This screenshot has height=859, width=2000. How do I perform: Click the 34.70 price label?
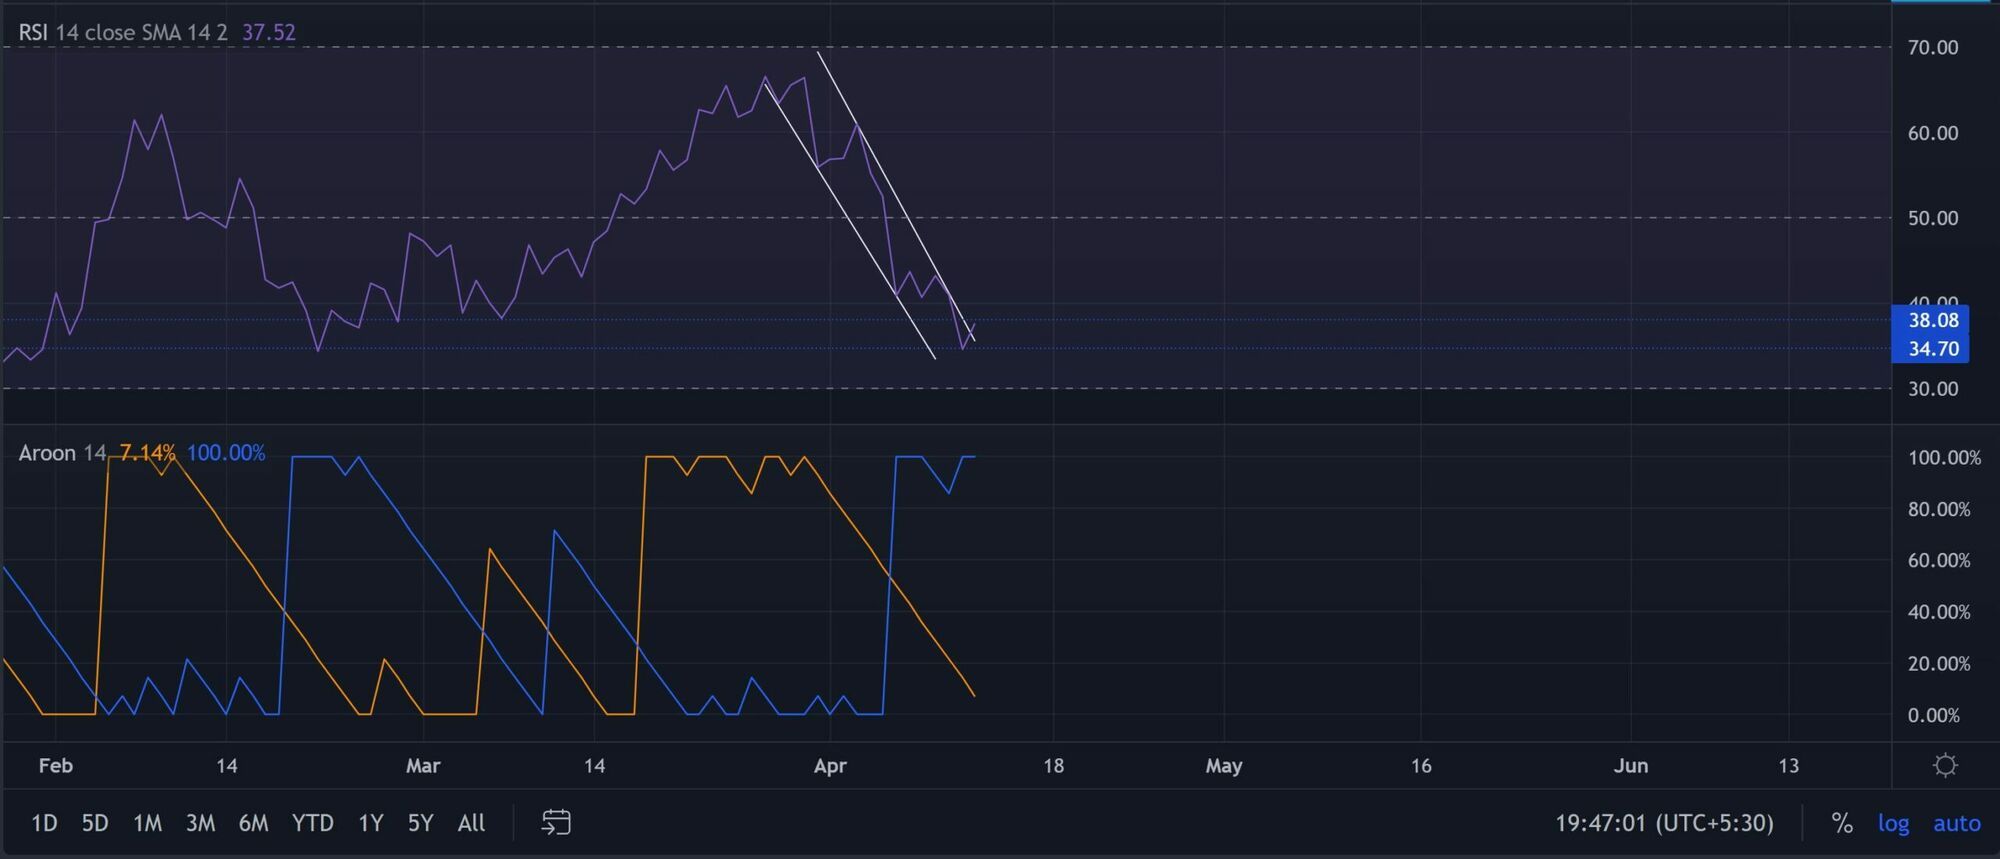pyautogui.click(x=1931, y=349)
